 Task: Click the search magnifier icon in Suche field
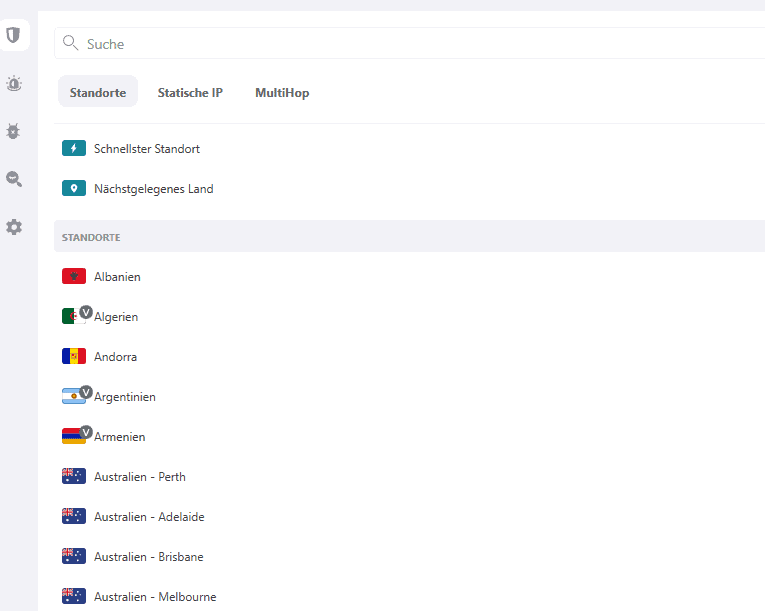(x=70, y=43)
